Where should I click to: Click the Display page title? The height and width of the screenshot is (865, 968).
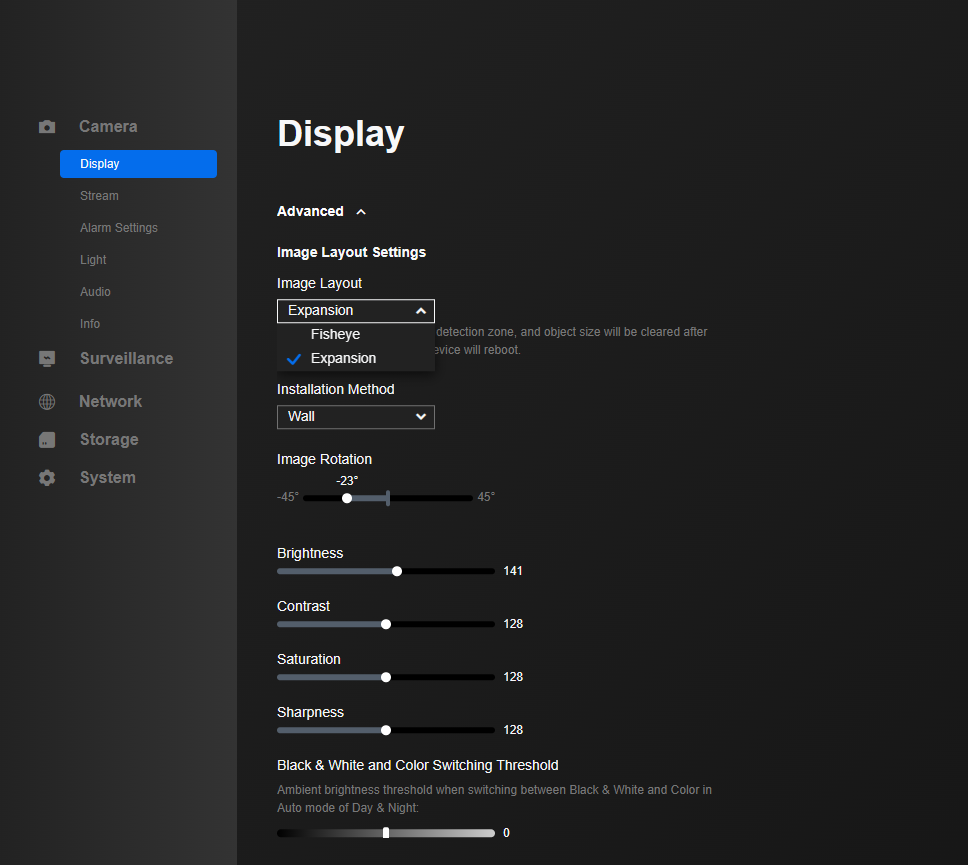tap(341, 133)
